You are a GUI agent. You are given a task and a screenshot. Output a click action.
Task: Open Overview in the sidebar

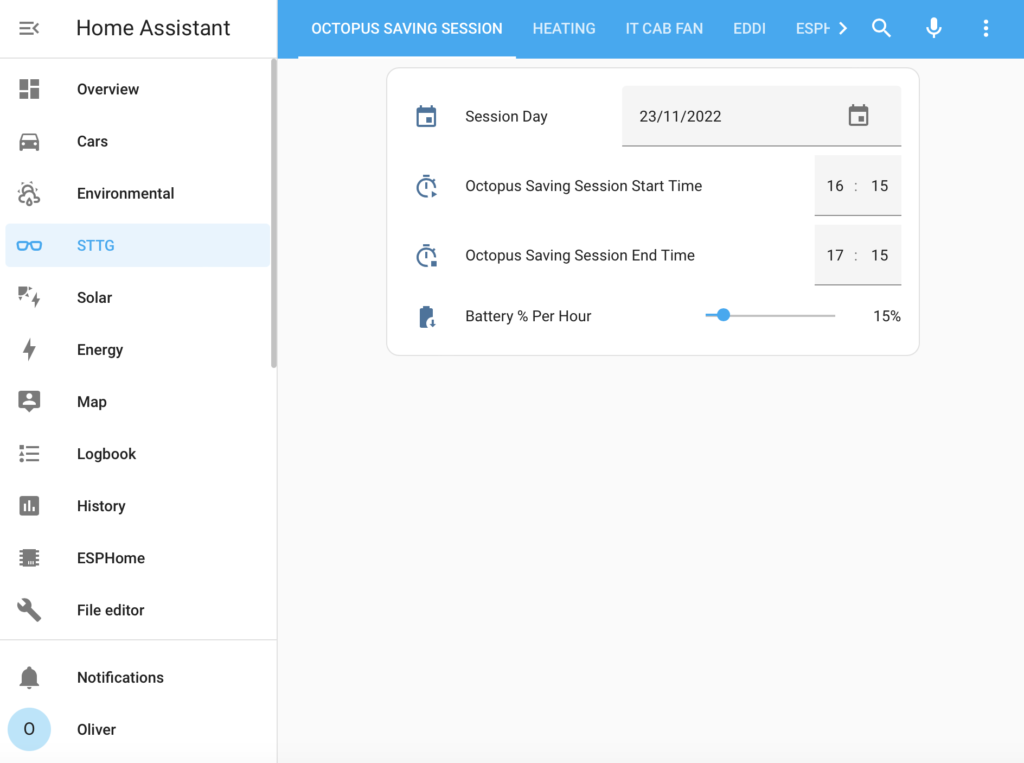[137, 89]
